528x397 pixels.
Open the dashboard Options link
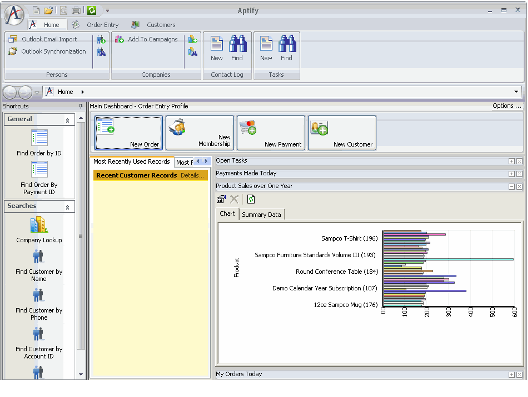[507, 106]
